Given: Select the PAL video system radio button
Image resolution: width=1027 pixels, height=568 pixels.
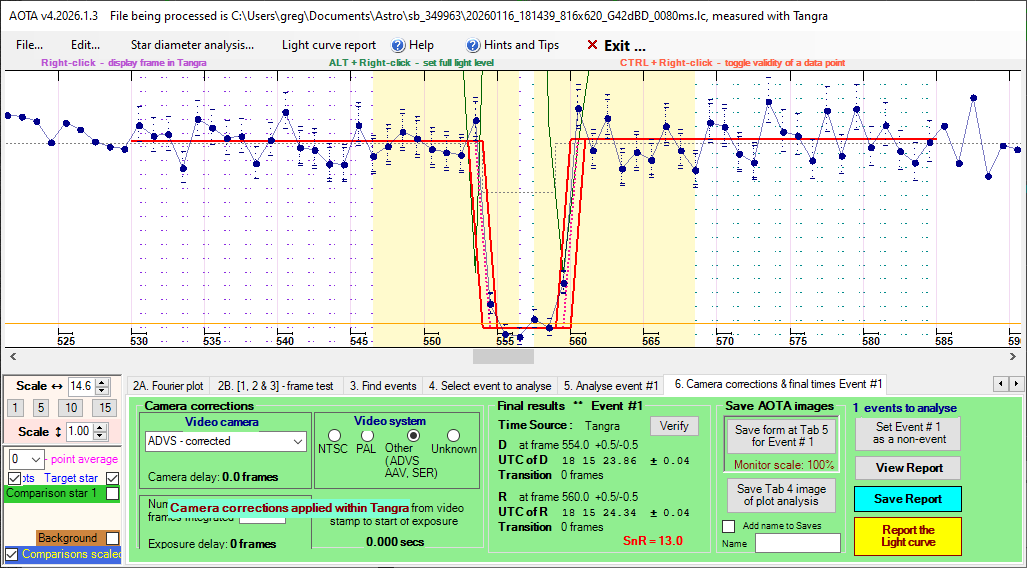Looking at the screenshot, I should pyautogui.click(x=369, y=435).
